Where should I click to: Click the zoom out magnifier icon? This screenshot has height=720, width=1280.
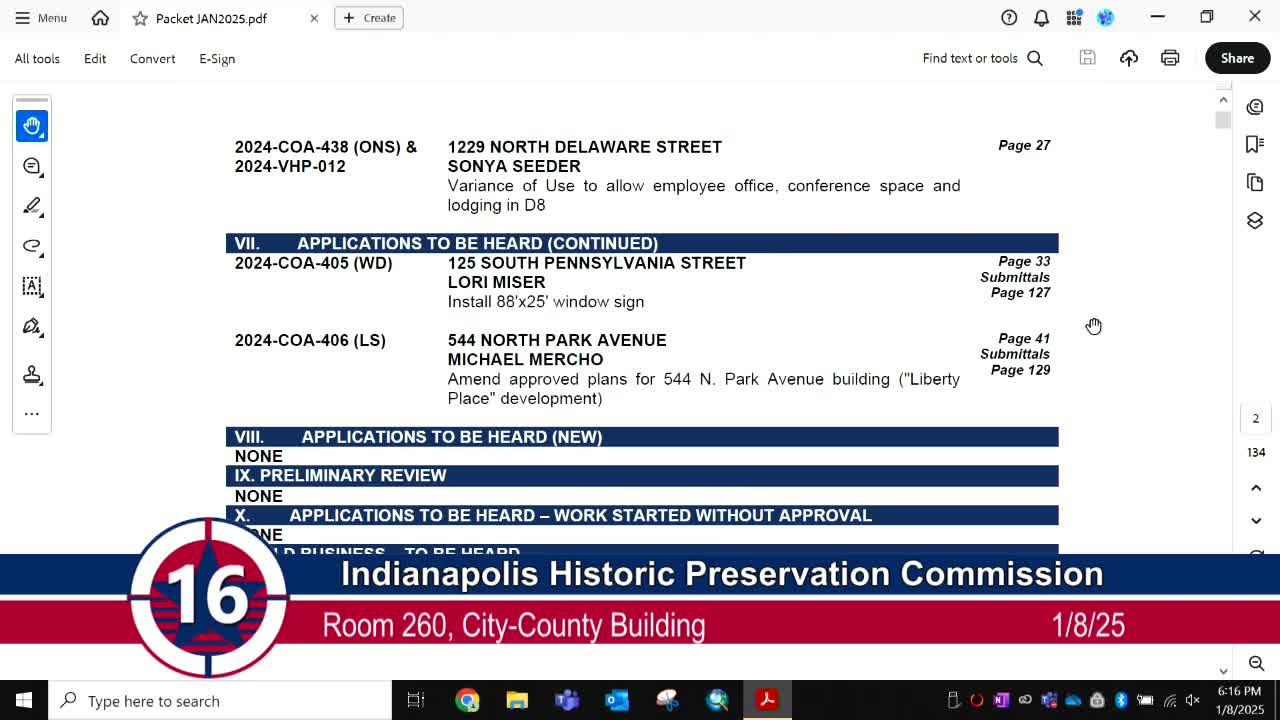(x=1256, y=664)
